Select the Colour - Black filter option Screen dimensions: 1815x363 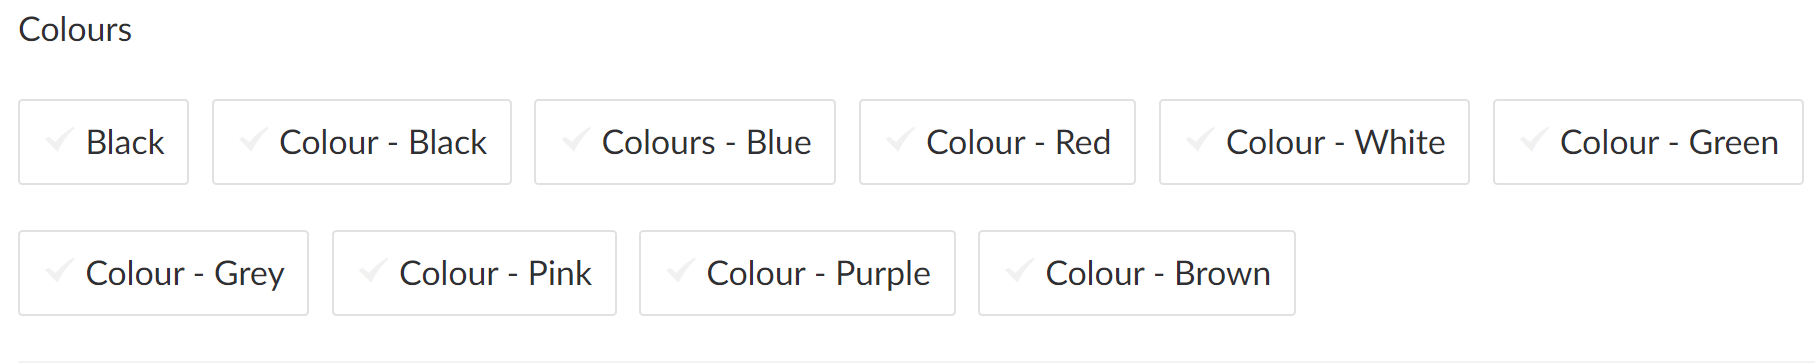(x=362, y=142)
